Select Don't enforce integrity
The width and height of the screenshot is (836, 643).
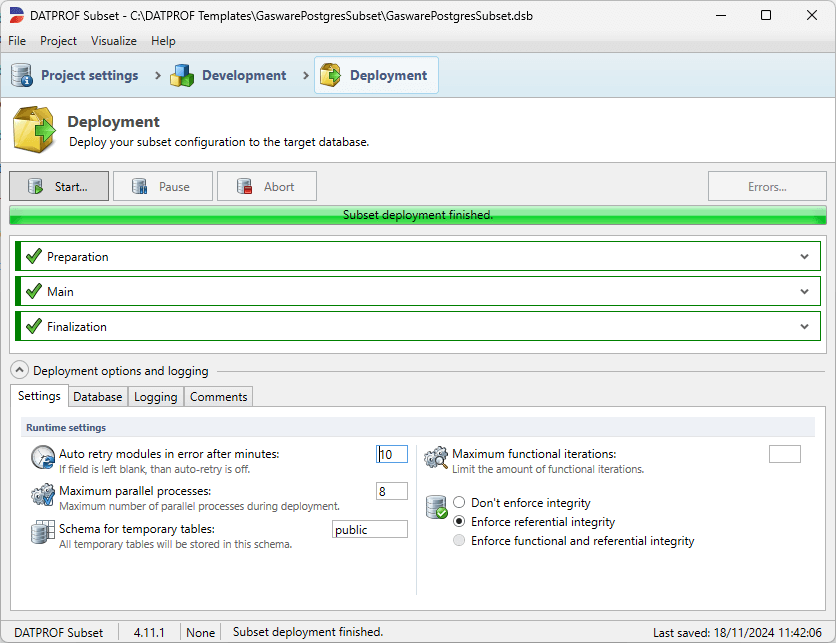coord(459,502)
